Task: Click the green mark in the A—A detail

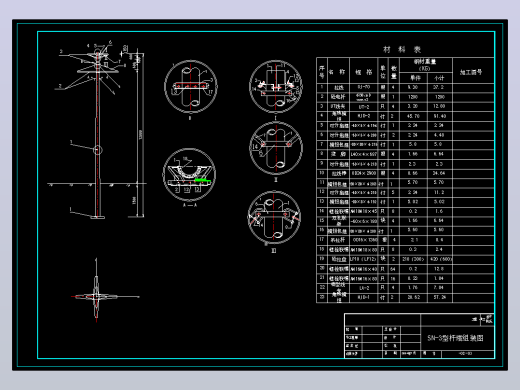Action: (x=203, y=180)
